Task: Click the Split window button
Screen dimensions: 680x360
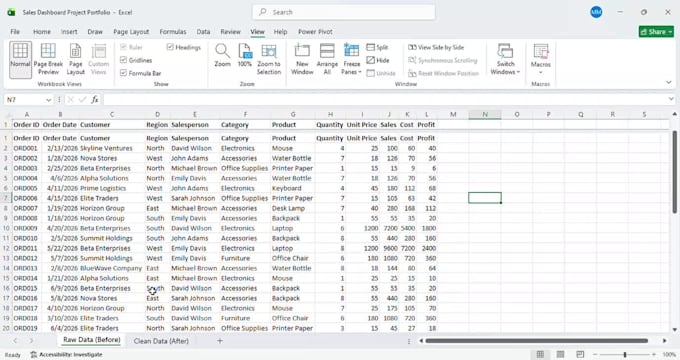Action: (377, 47)
